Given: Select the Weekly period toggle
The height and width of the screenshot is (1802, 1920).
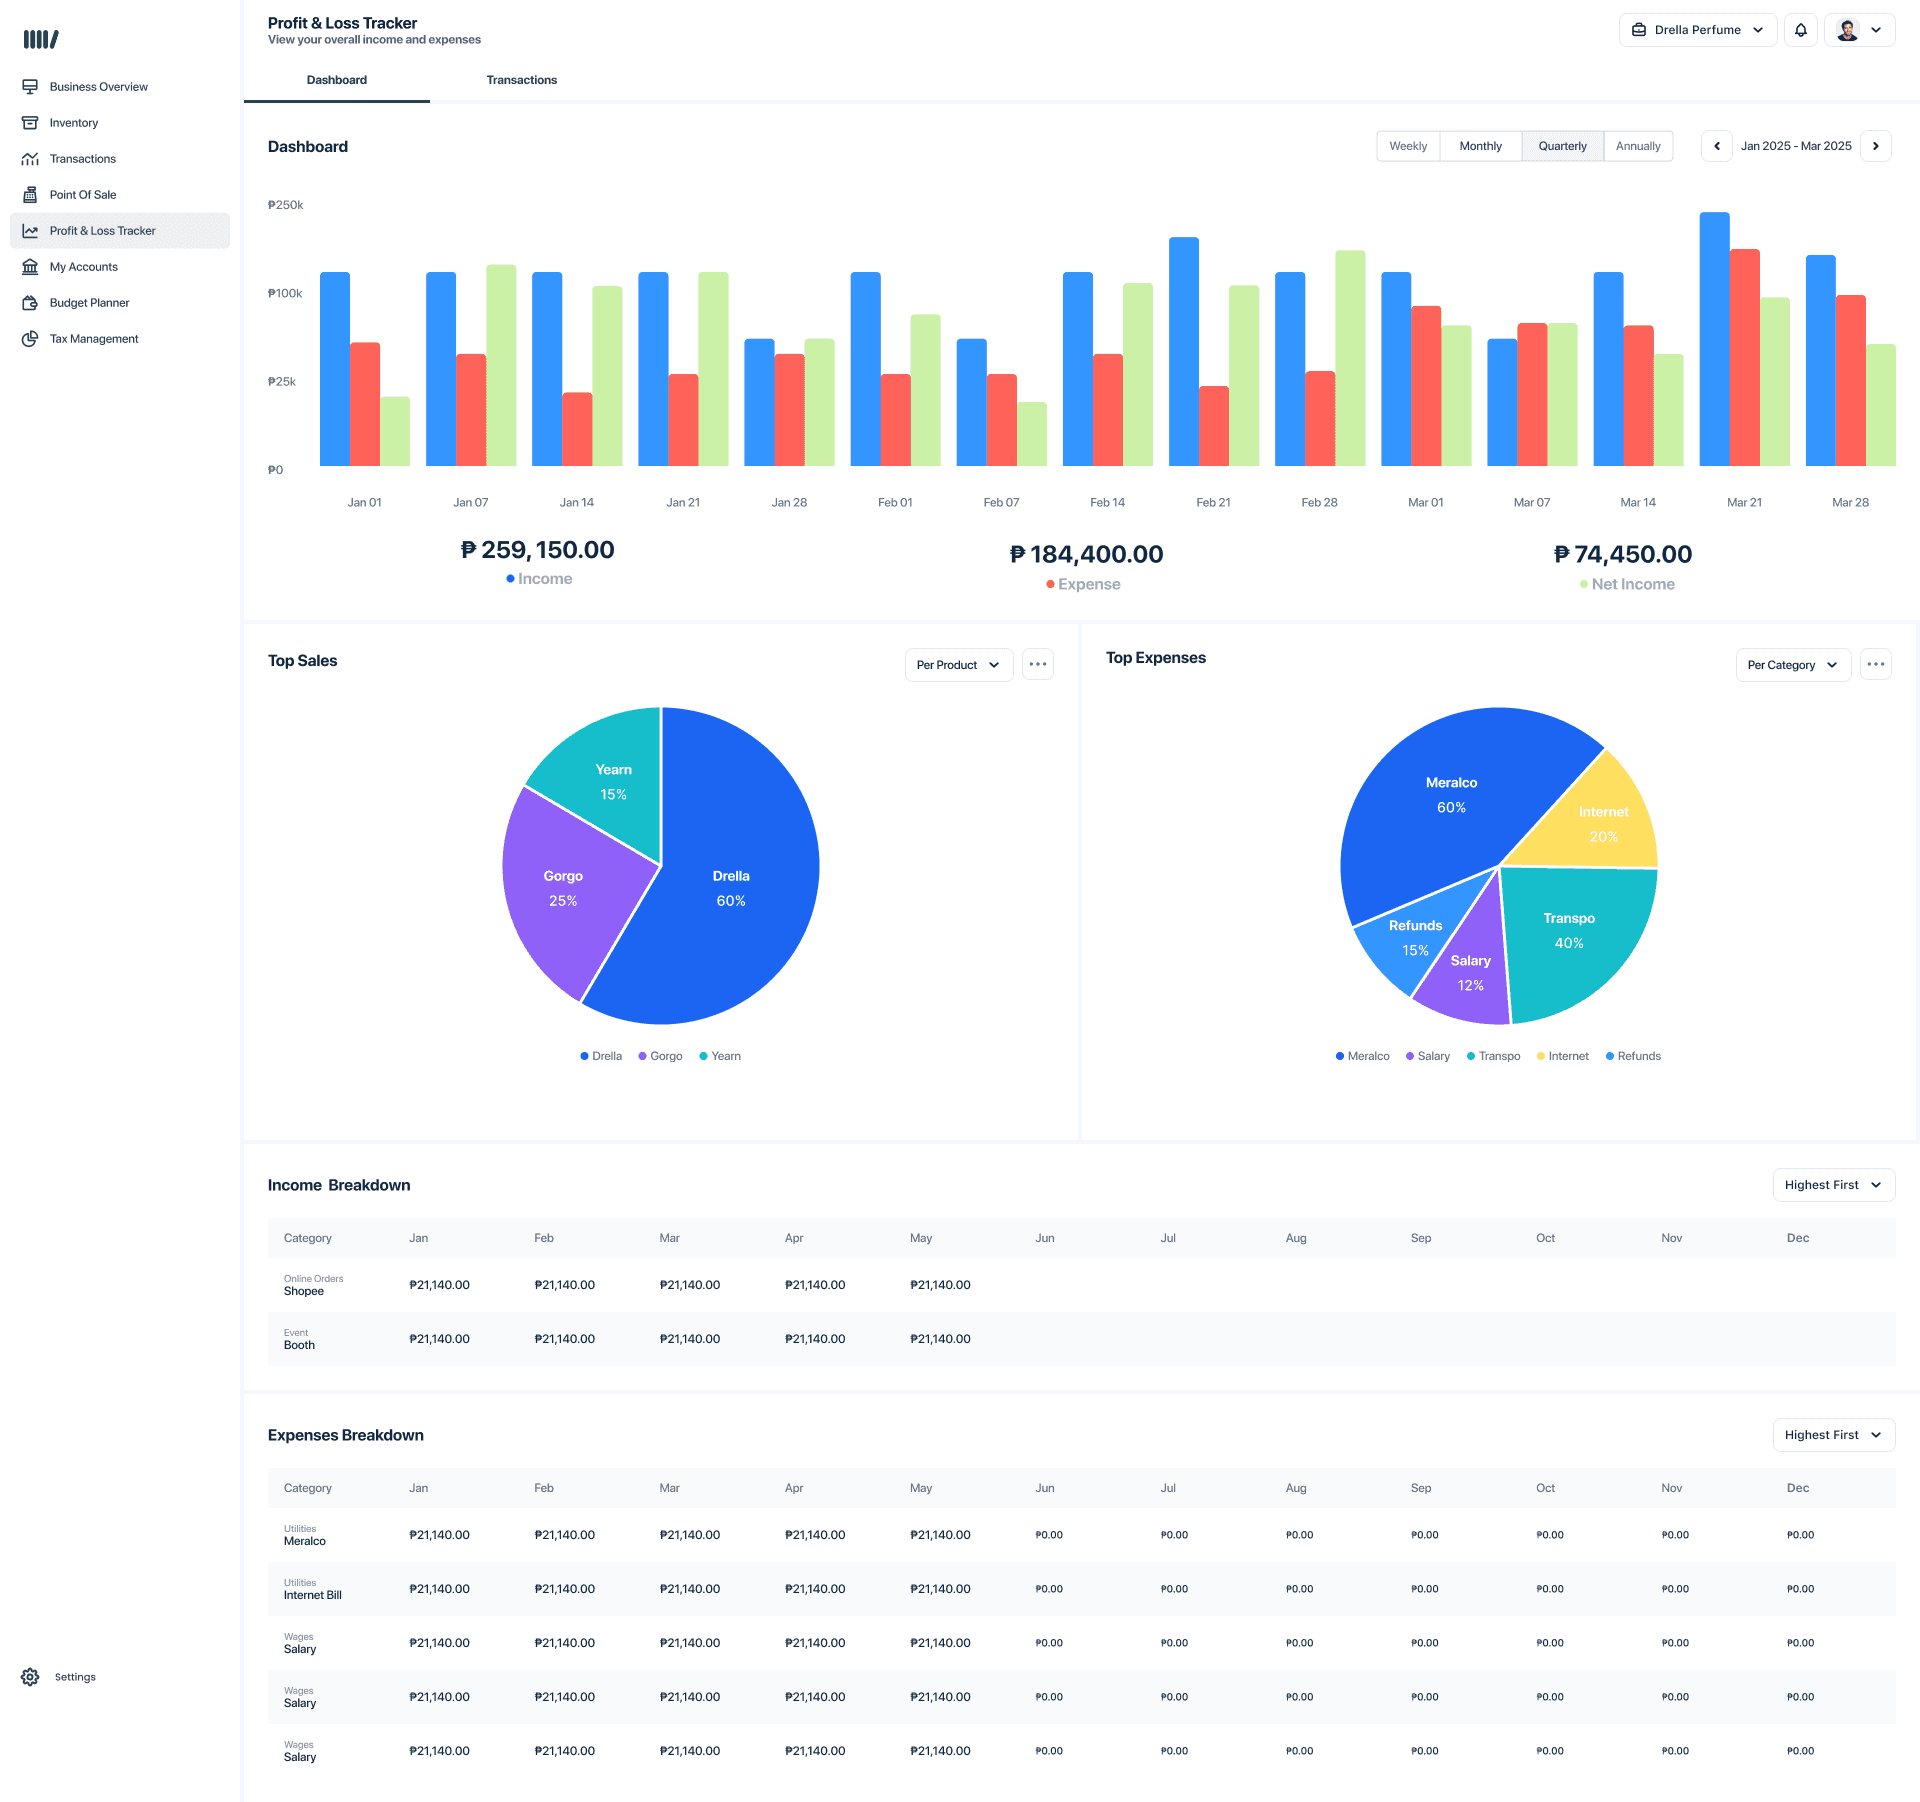Looking at the screenshot, I should [x=1408, y=146].
